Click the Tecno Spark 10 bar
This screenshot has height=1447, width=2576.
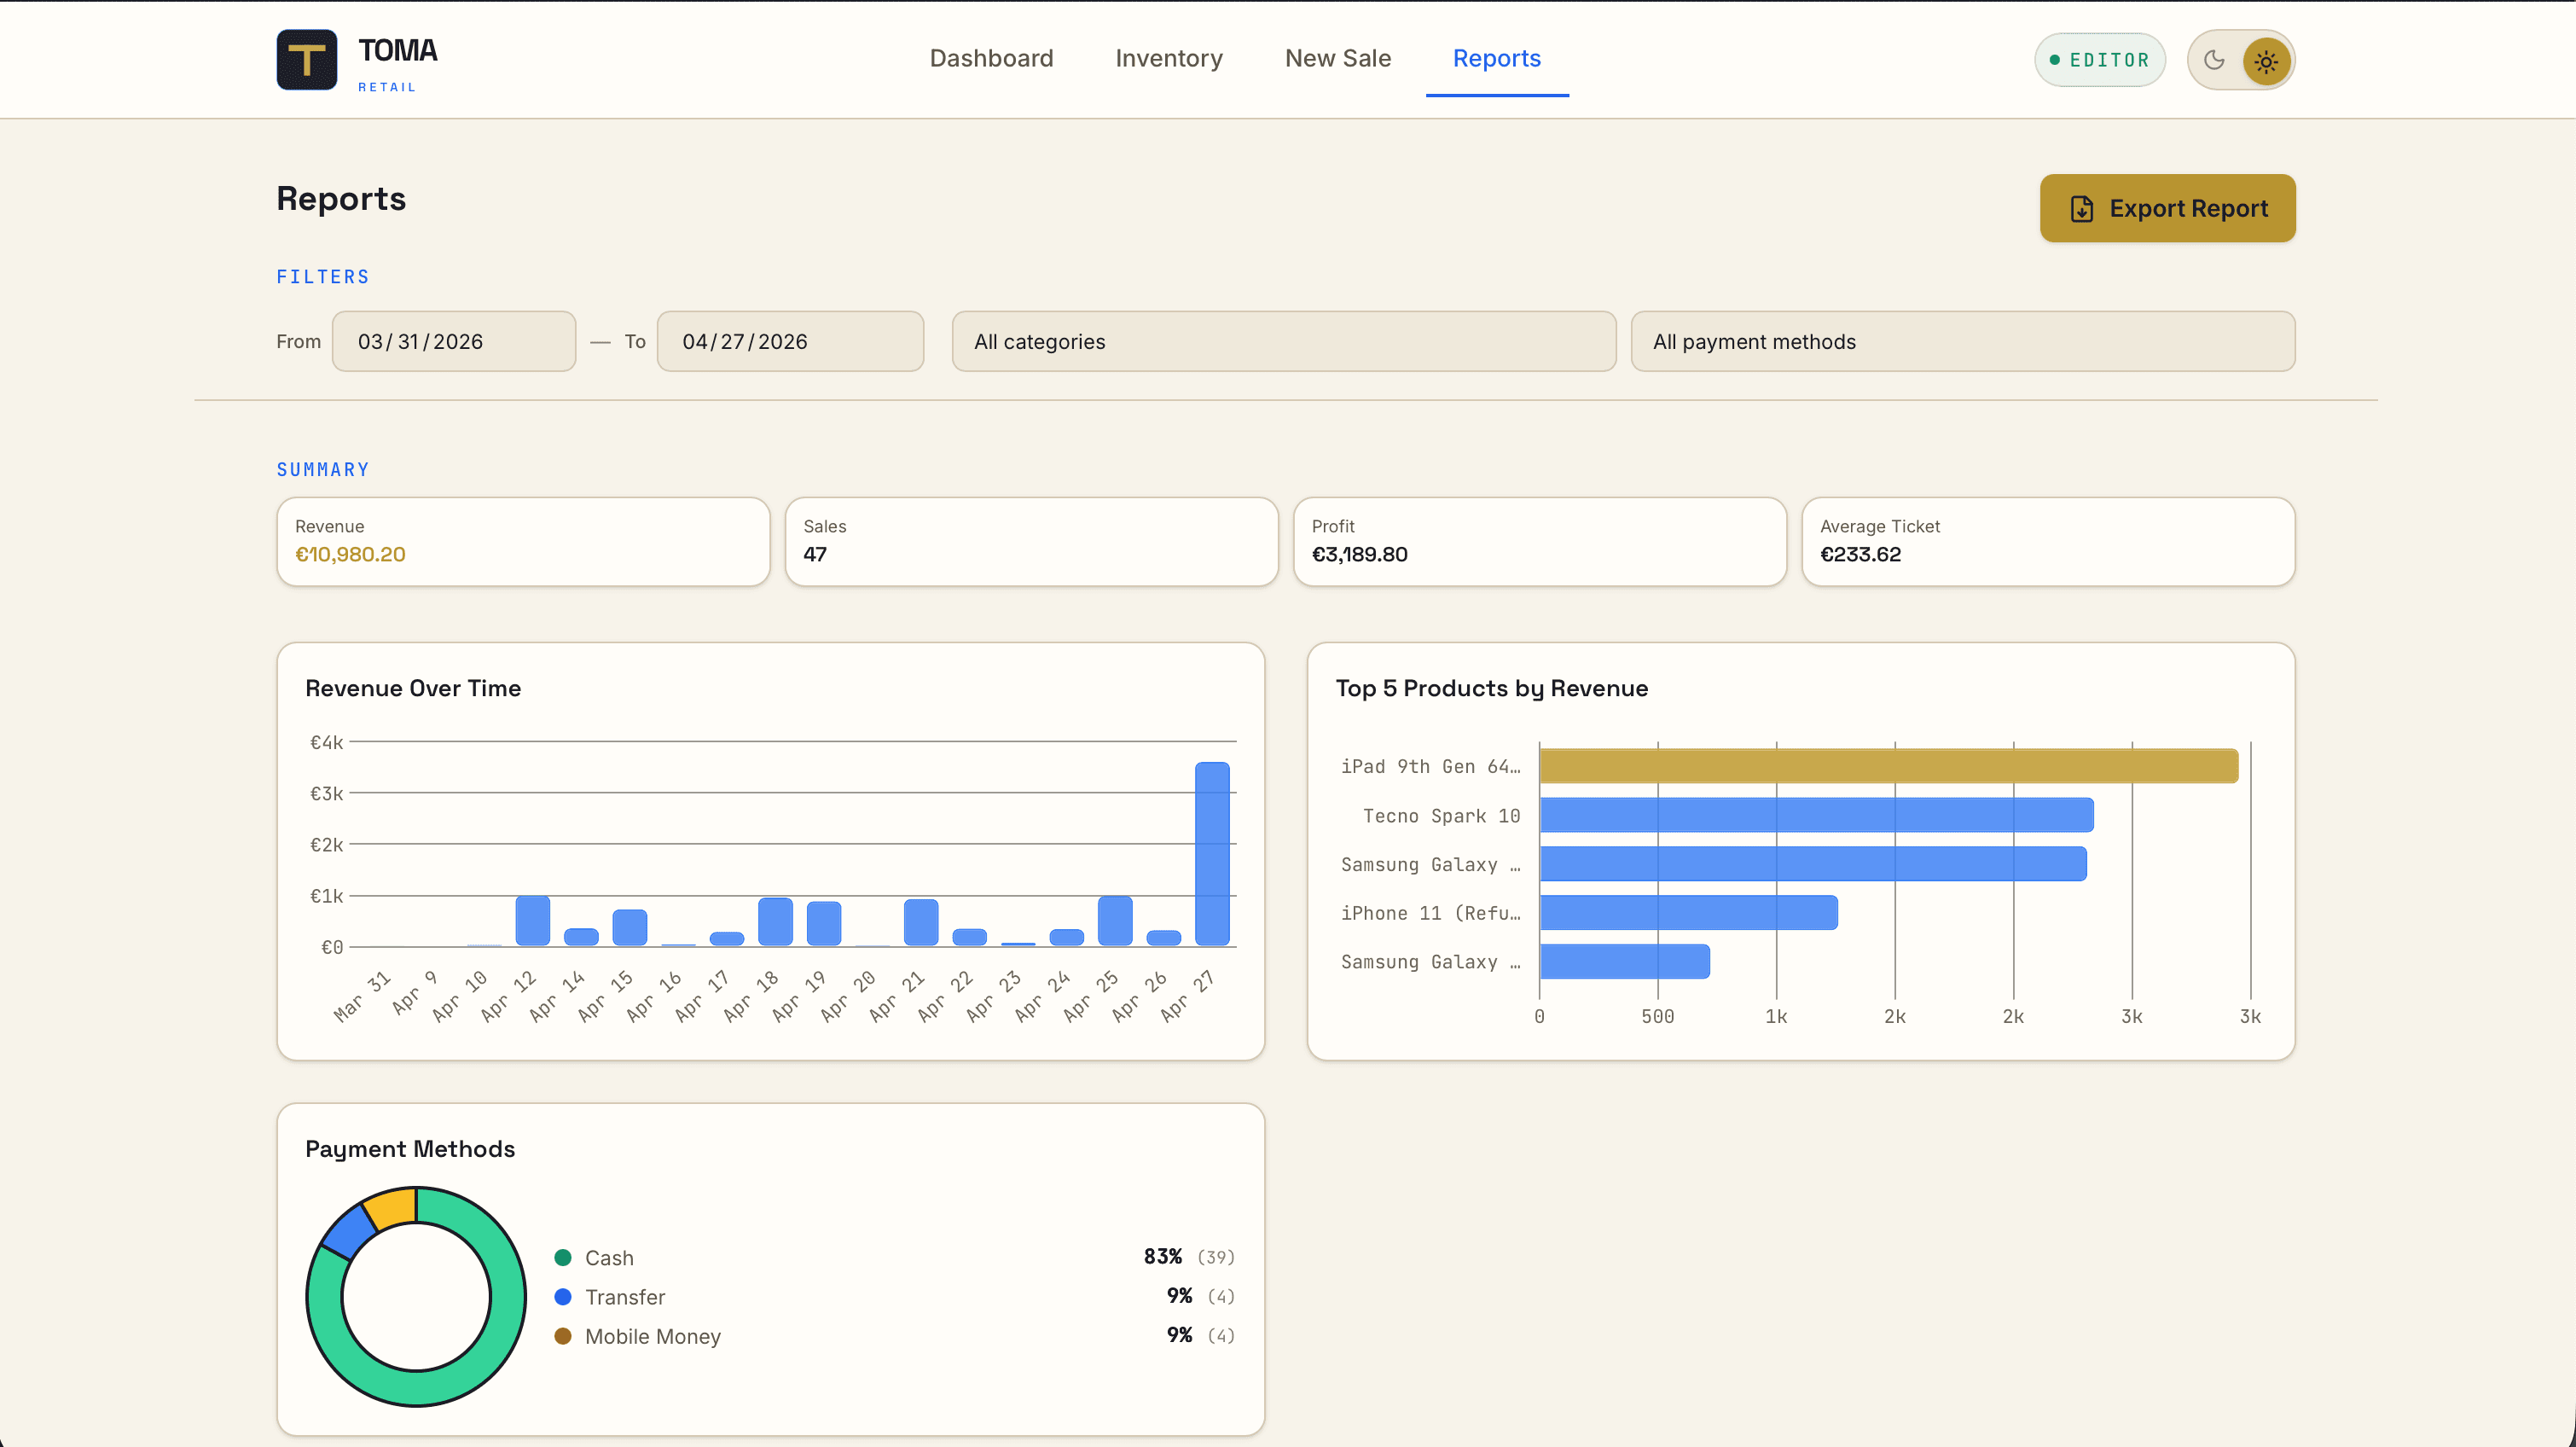click(x=1816, y=815)
